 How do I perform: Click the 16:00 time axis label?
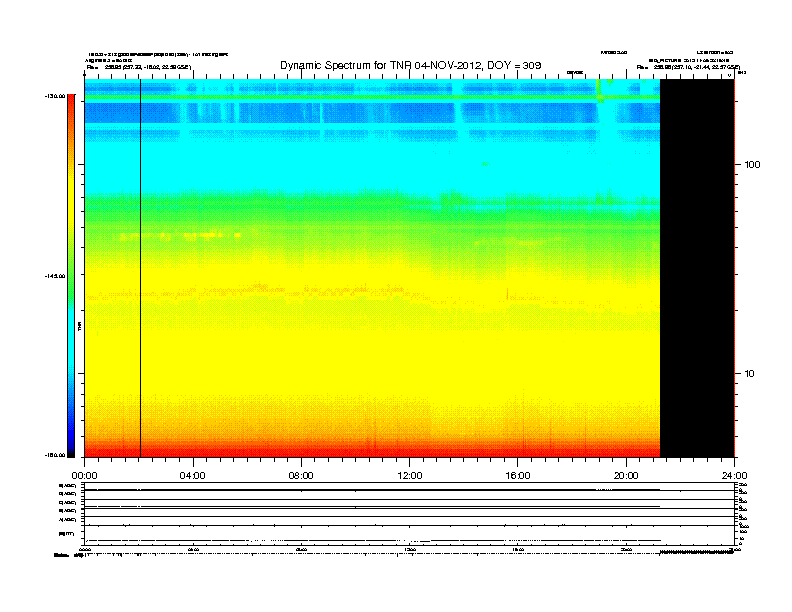(518, 476)
